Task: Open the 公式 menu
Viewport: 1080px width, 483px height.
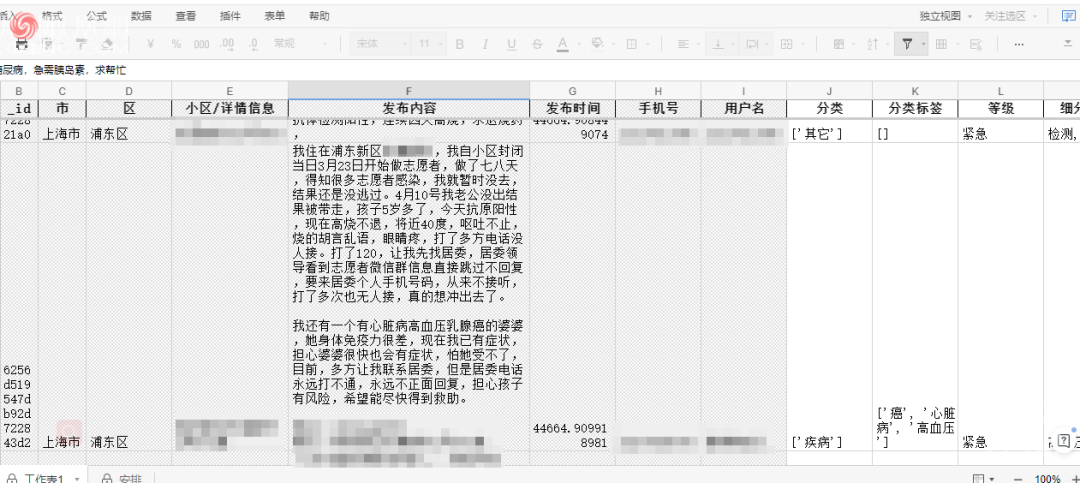Action: pyautogui.click(x=96, y=16)
